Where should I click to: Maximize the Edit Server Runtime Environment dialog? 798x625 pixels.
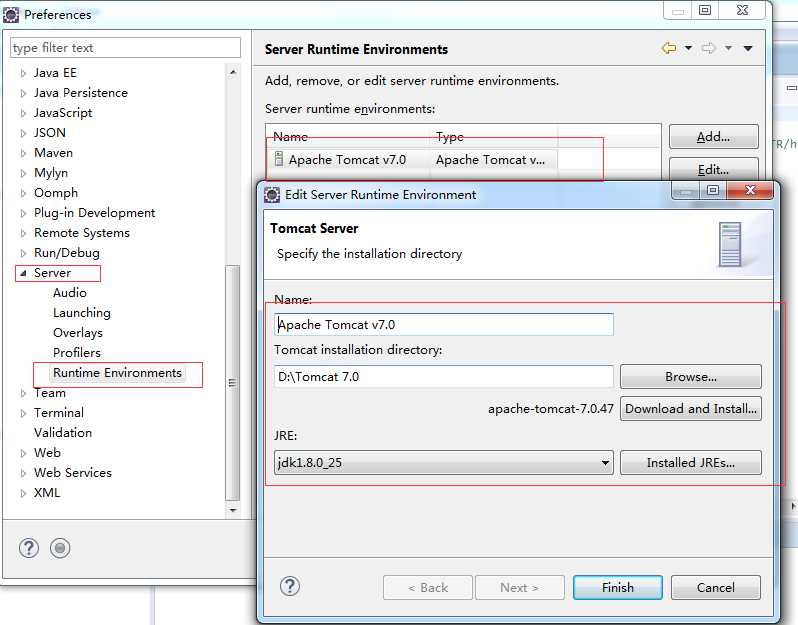(x=713, y=190)
